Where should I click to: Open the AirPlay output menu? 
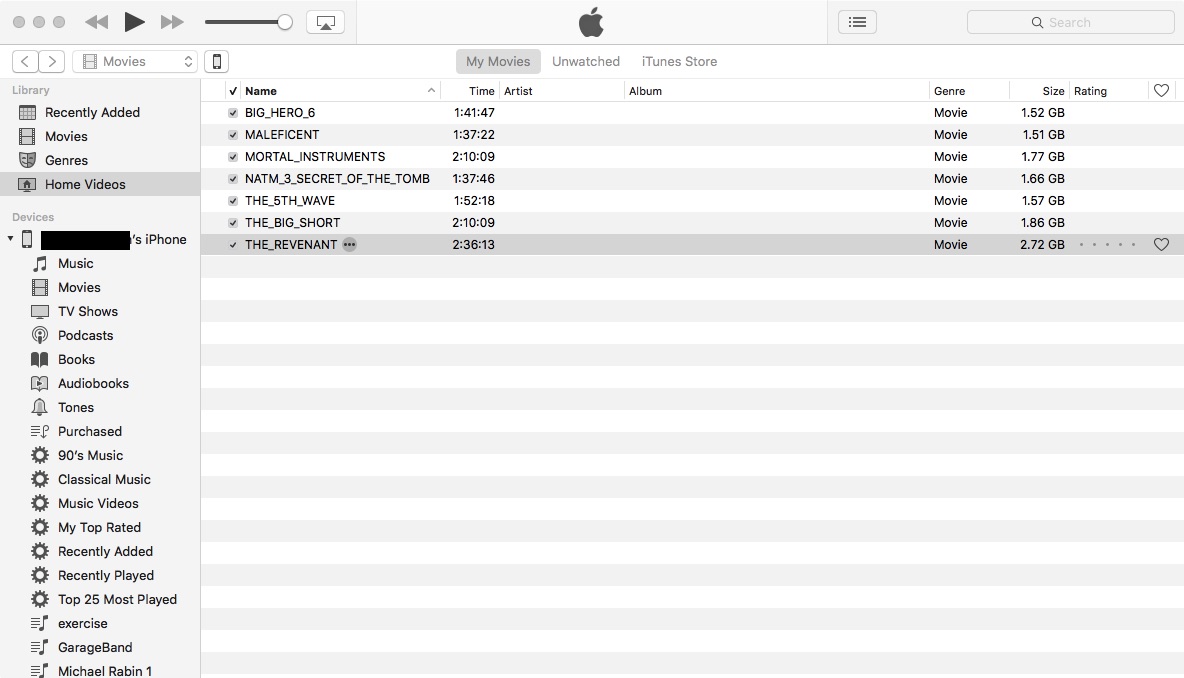(x=325, y=23)
